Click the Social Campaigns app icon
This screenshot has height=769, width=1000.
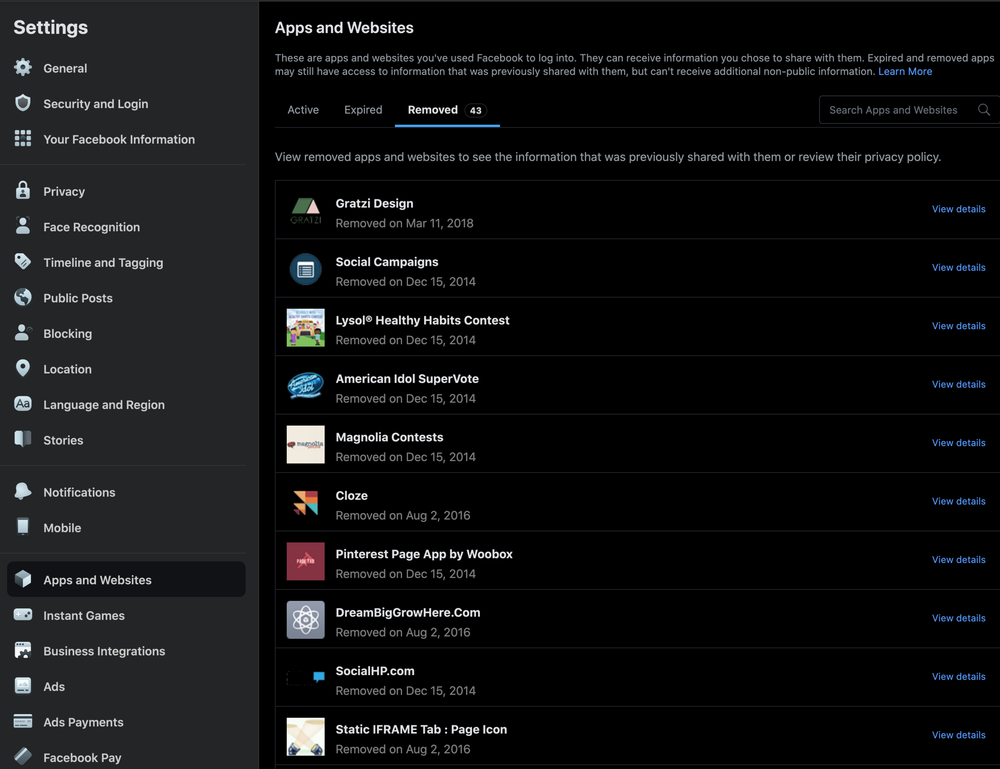pos(305,270)
